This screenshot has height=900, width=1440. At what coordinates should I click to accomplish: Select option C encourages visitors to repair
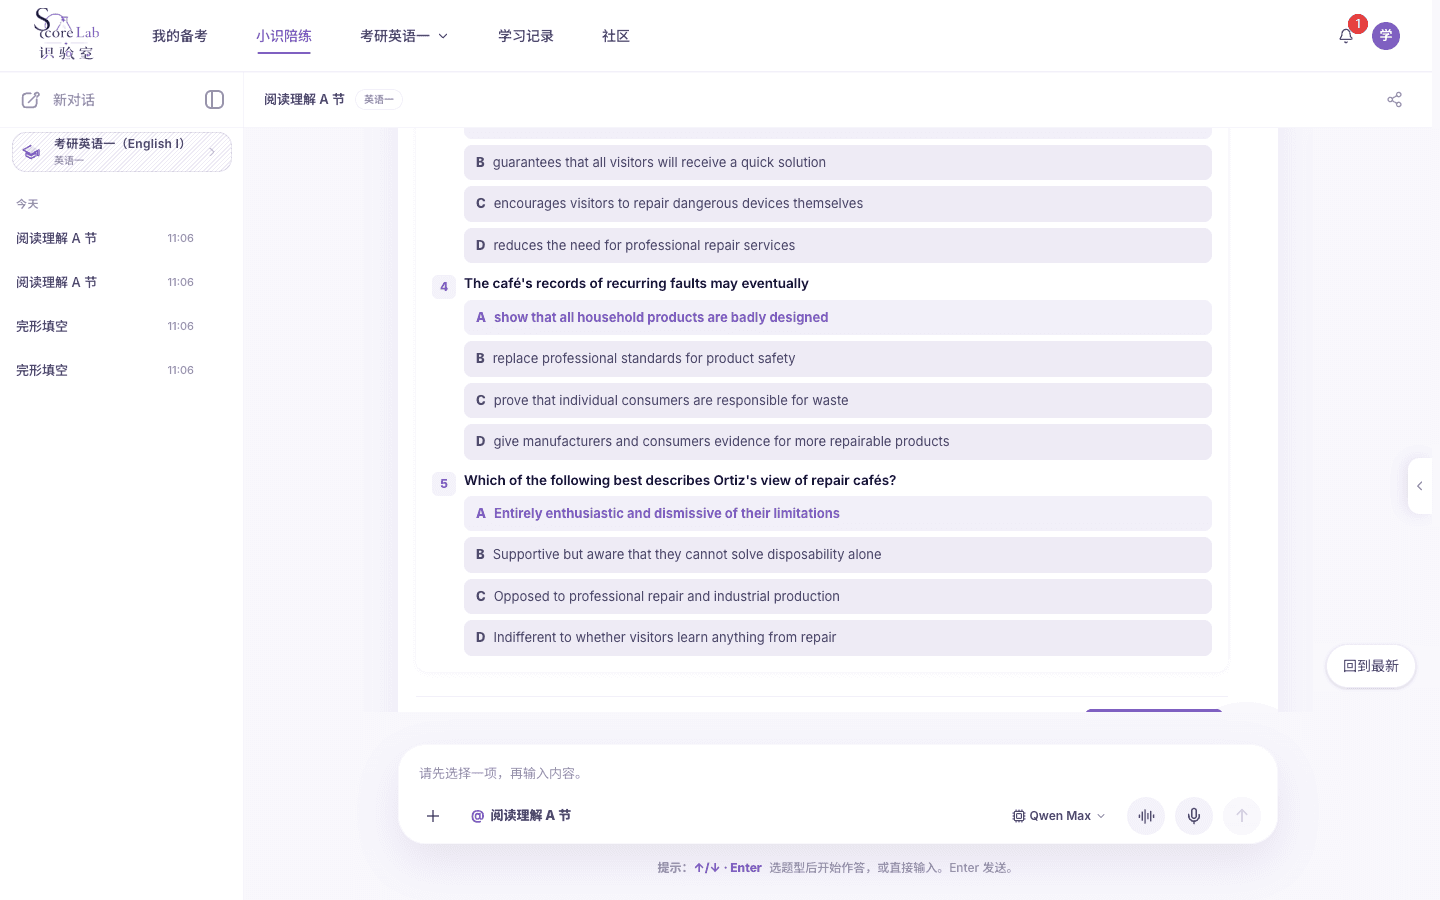[838, 204]
